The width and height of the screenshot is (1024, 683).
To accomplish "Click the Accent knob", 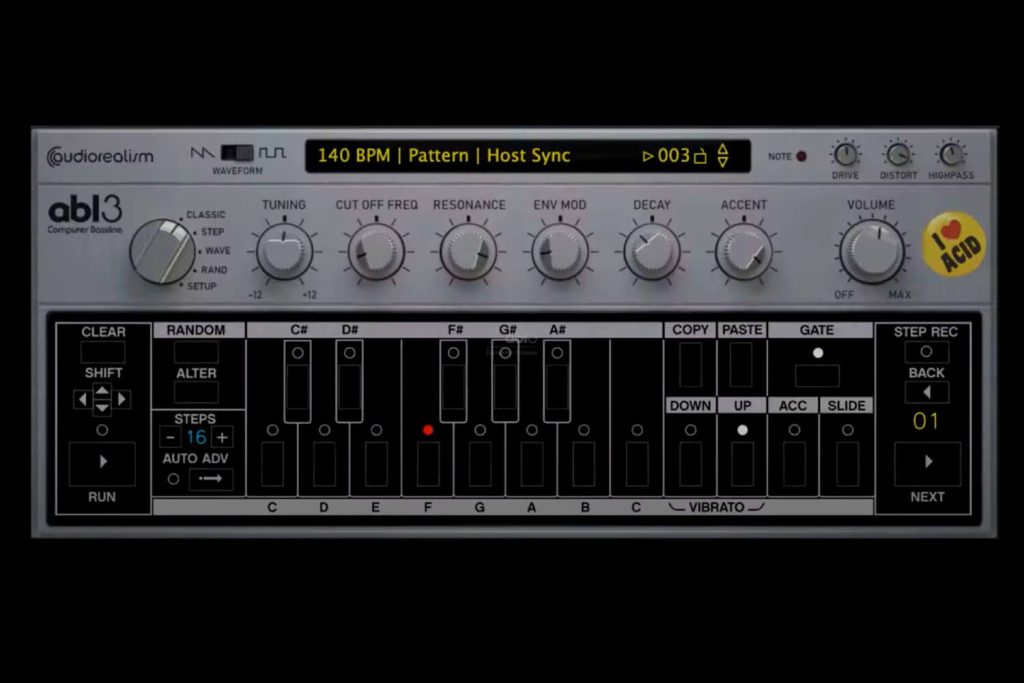I will click(744, 251).
